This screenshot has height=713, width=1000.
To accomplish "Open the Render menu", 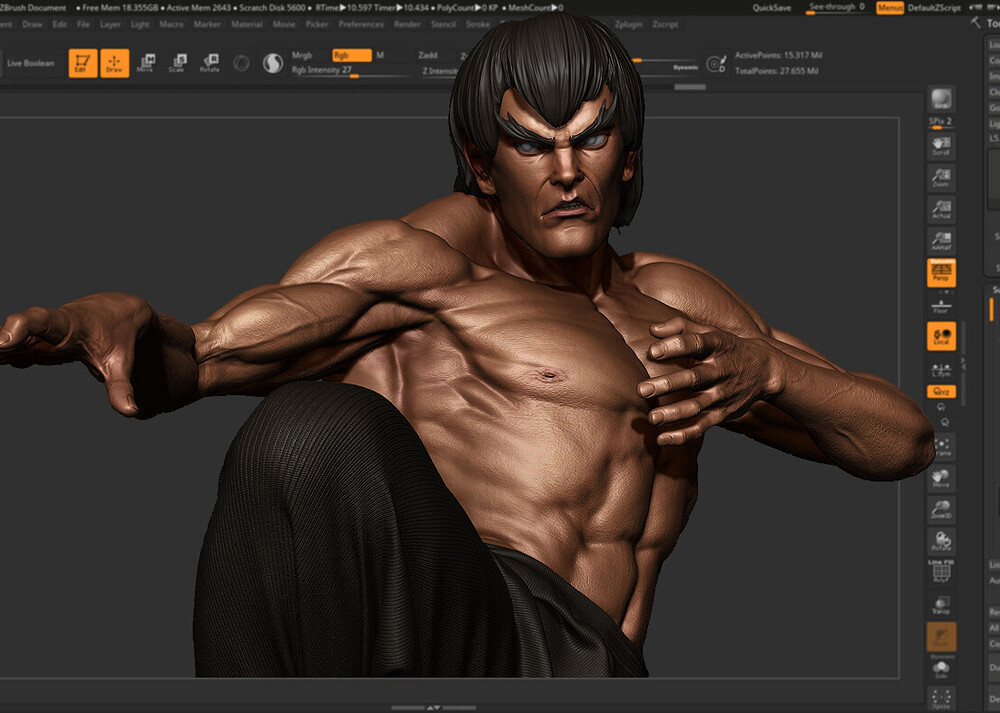I will tap(407, 24).
